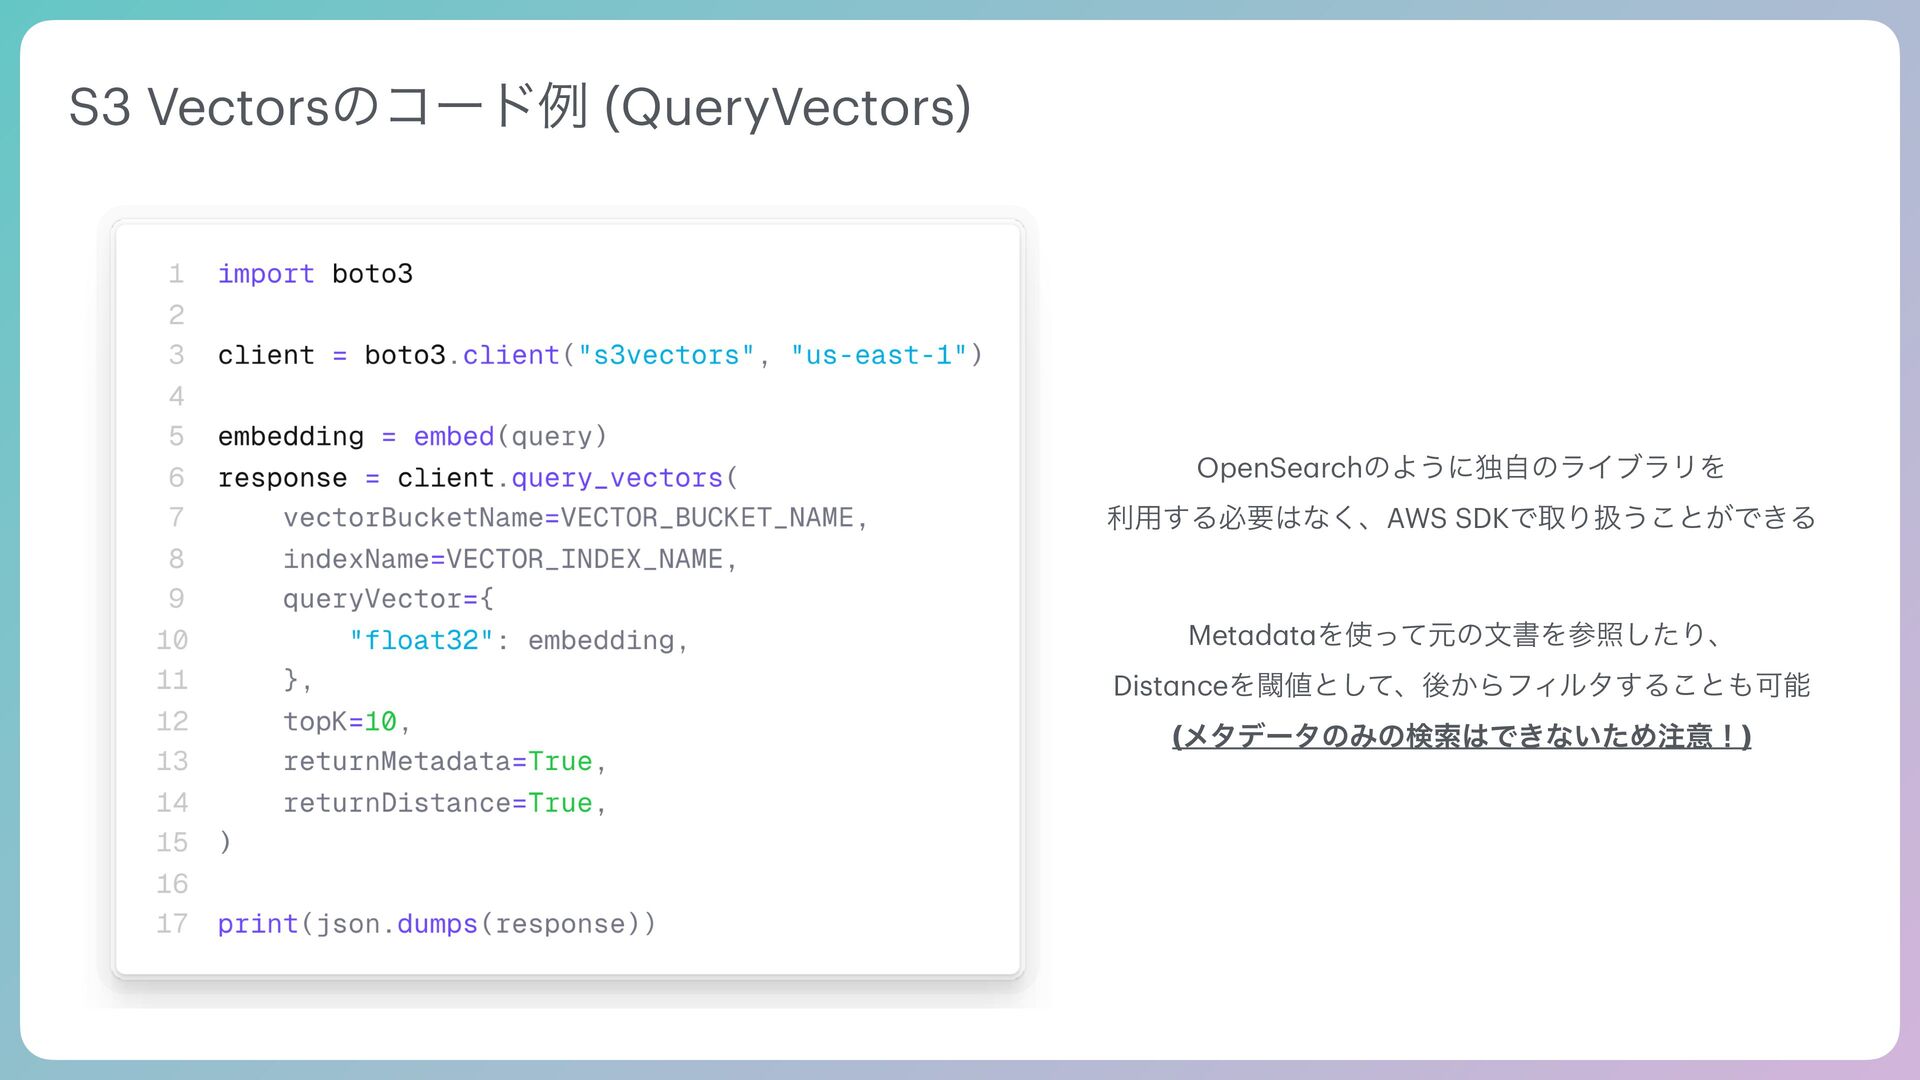The height and width of the screenshot is (1080, 1920).
Task: Click the topK value 10
Action: (x=380, y=721)
